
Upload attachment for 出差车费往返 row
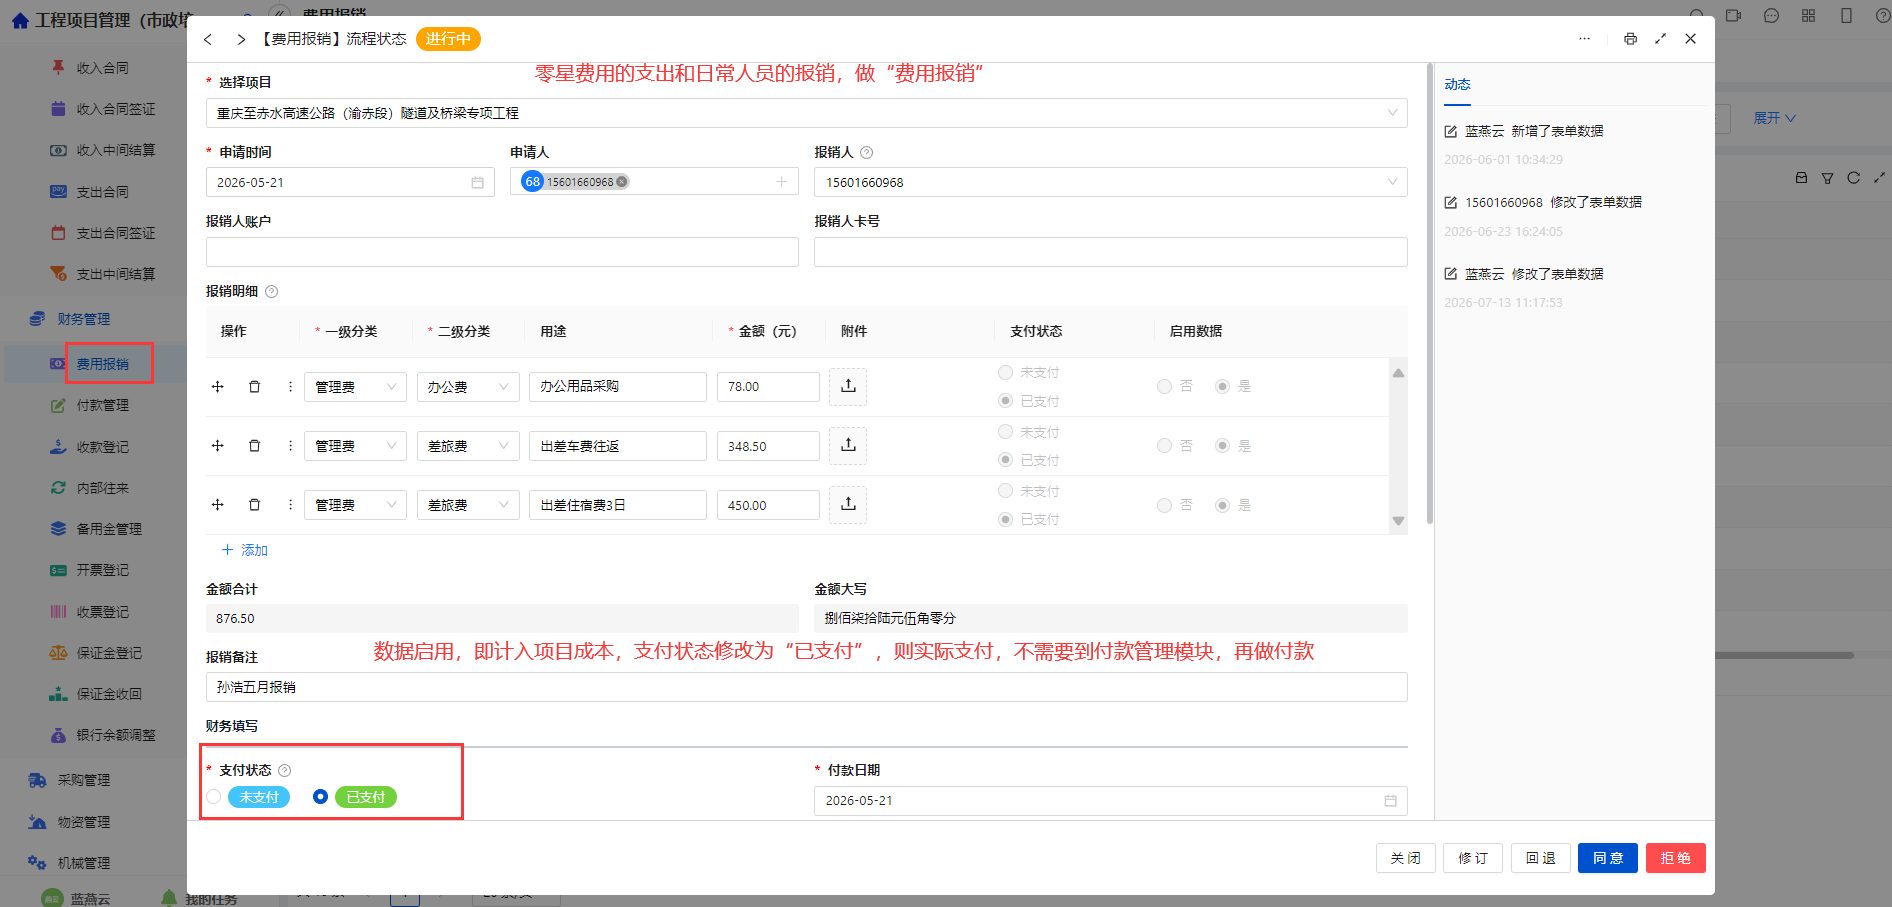click(x=848, y=445)
